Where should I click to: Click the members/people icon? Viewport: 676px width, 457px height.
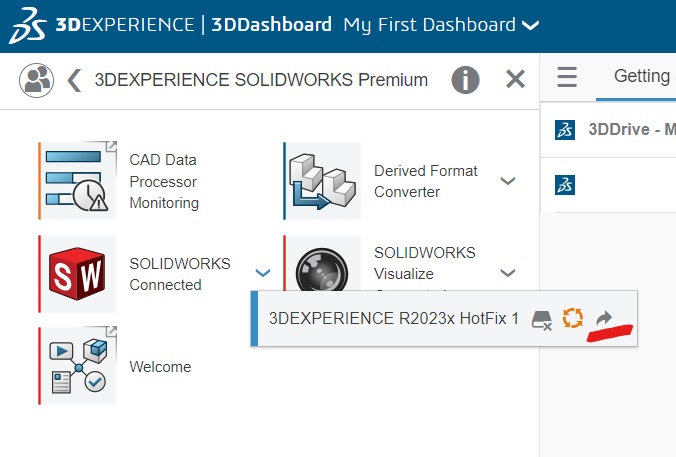pyautogui.click(x=36, y=80)
